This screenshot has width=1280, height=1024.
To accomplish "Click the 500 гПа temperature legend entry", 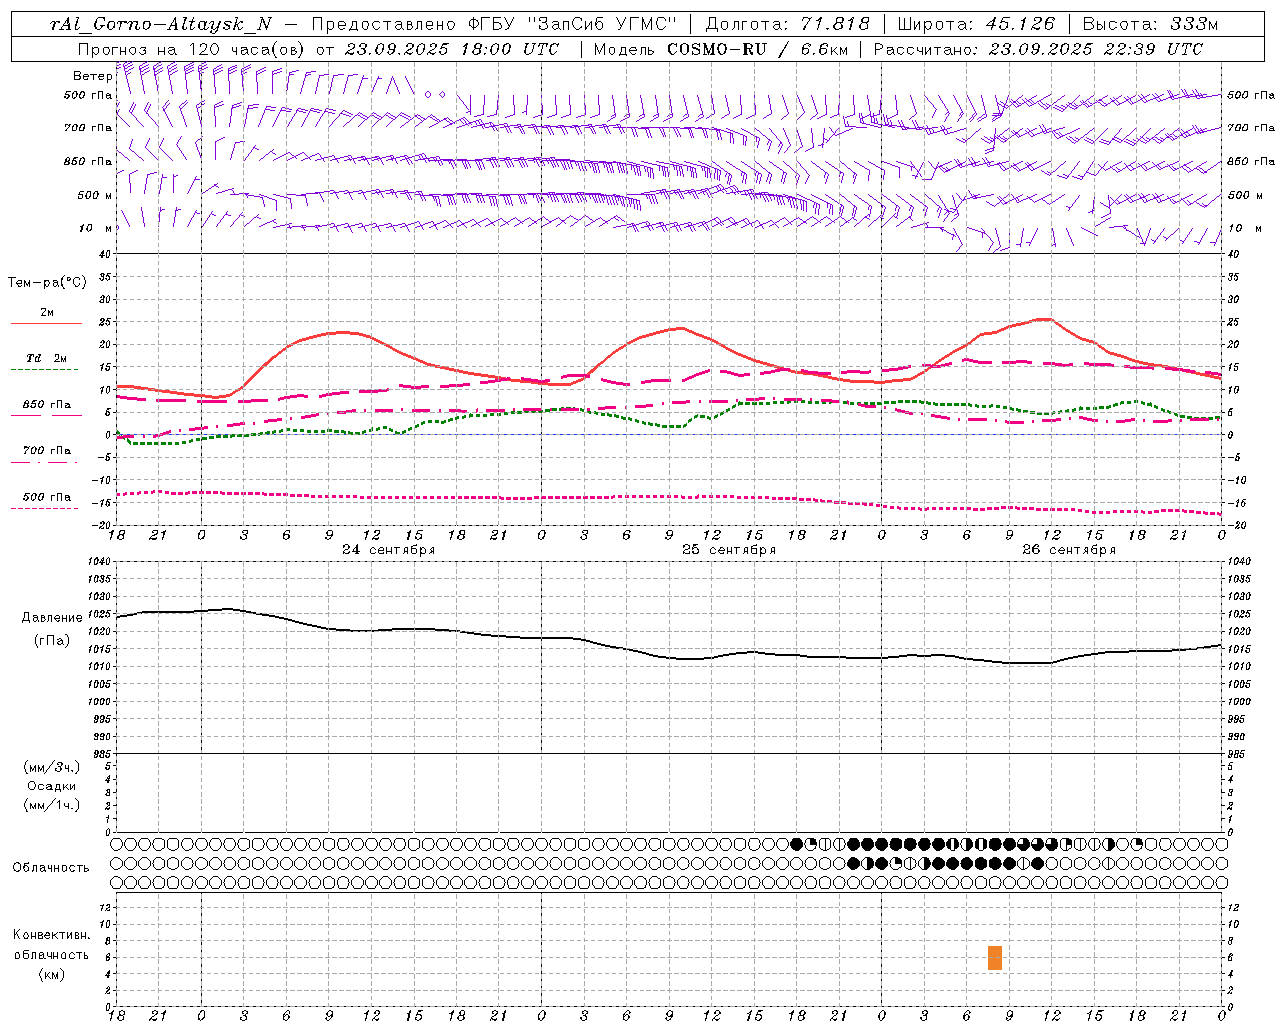I will pos(46,497).
